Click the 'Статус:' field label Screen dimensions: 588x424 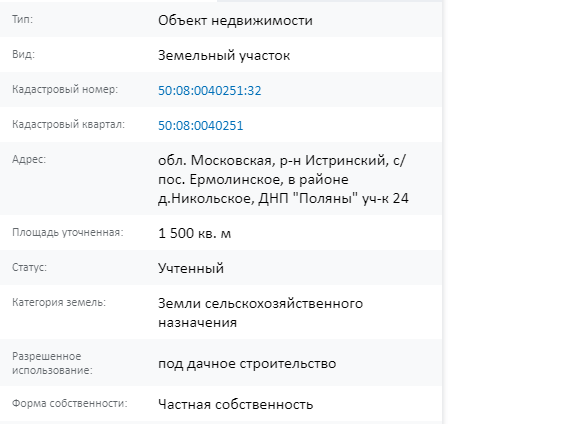coord(29,267)
